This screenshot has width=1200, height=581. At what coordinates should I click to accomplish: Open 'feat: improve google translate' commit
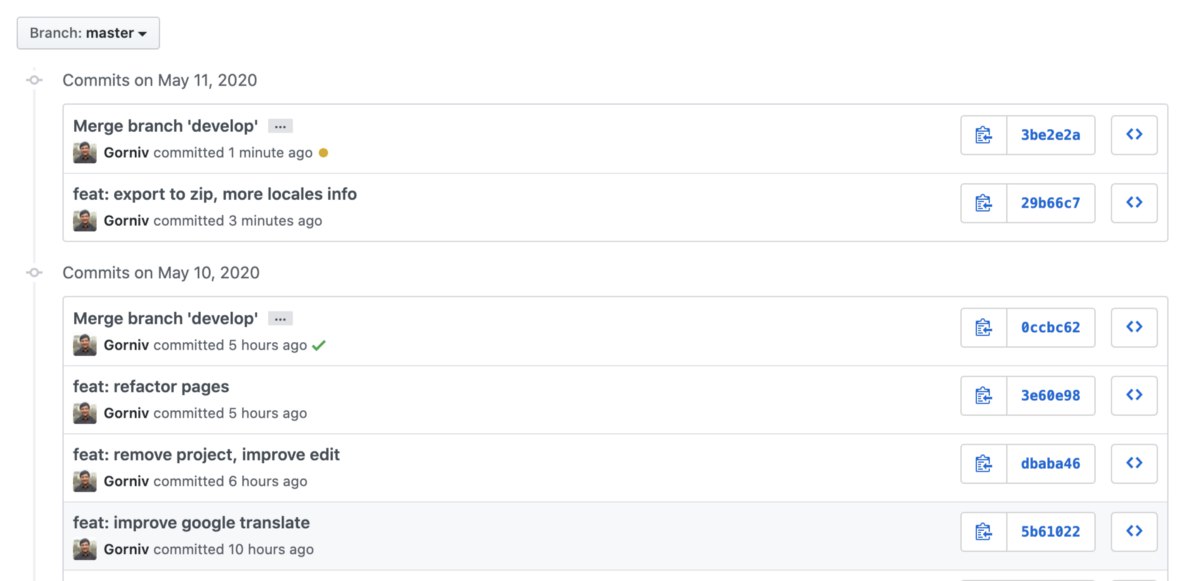point(192,522)
